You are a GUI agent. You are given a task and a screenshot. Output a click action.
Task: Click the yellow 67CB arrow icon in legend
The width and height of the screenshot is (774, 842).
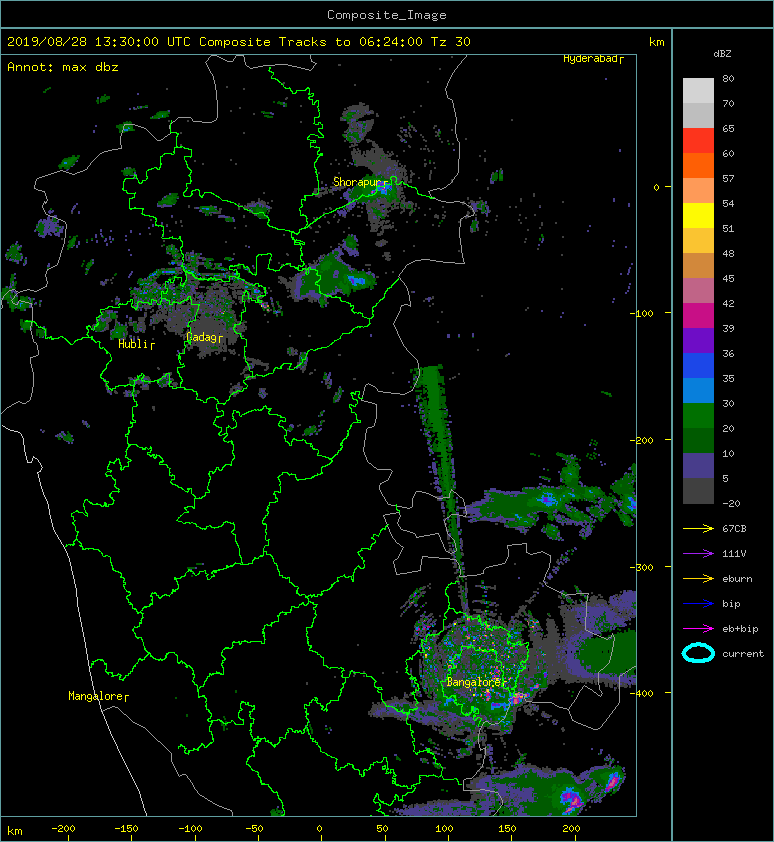(x=698, y=529)
